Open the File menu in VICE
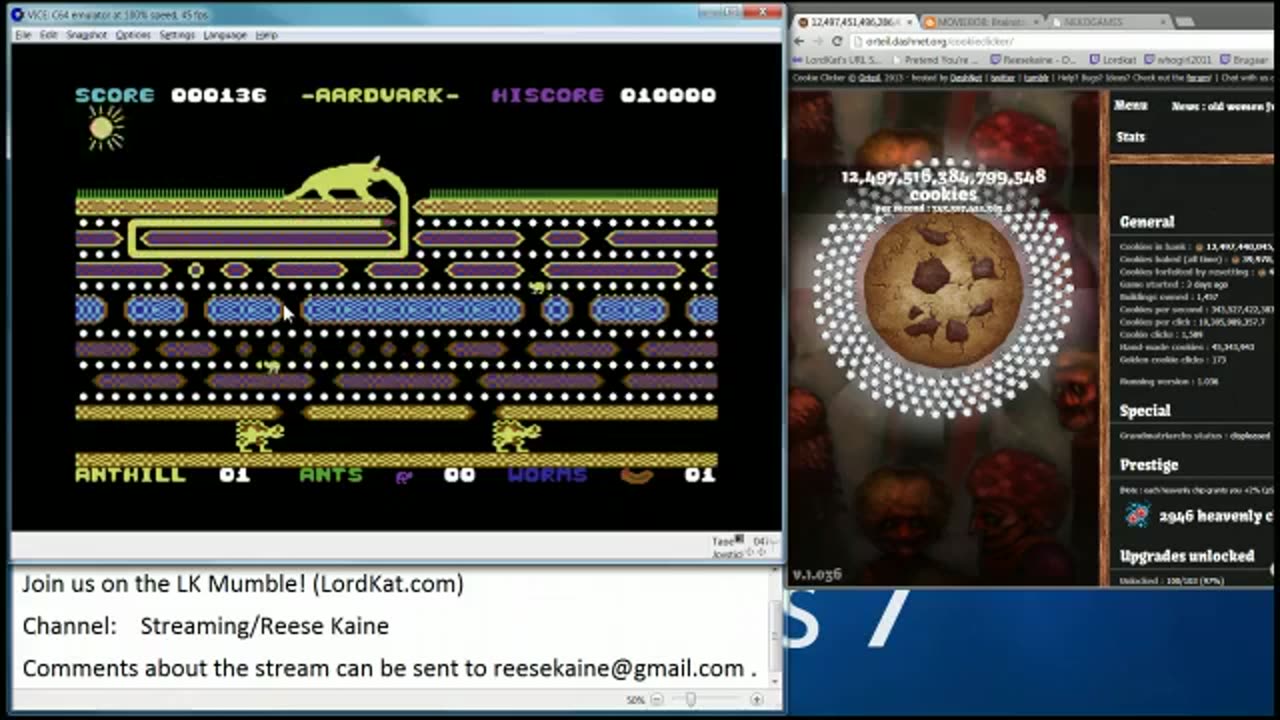1280x720 pixels. pos(22,35)
